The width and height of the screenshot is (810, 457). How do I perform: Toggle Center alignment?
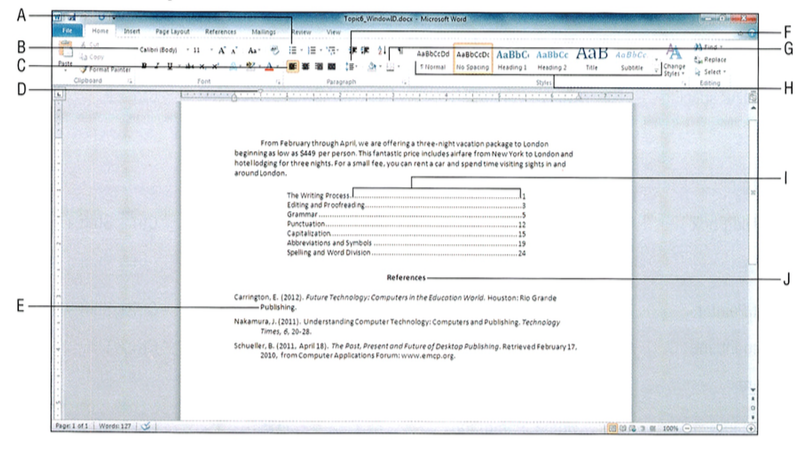click(x=306, y=66)
